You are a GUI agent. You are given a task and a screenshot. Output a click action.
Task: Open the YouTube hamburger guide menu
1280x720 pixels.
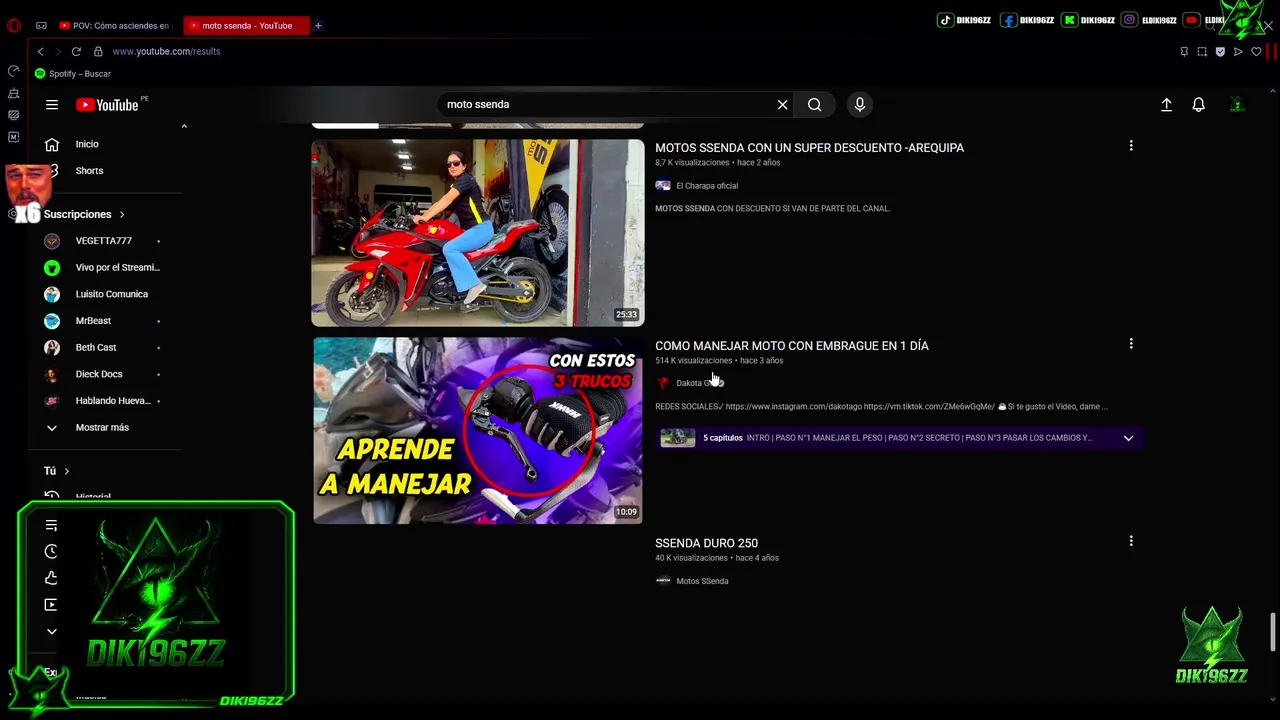[x=52, y=105]
